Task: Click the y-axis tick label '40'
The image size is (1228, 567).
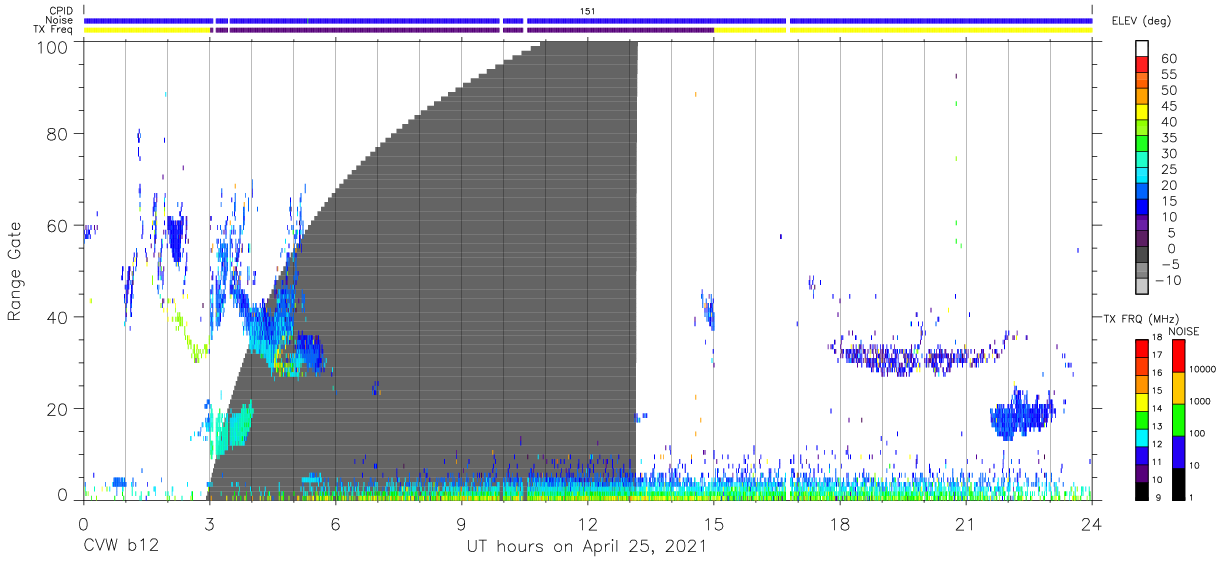Action: 57,317
